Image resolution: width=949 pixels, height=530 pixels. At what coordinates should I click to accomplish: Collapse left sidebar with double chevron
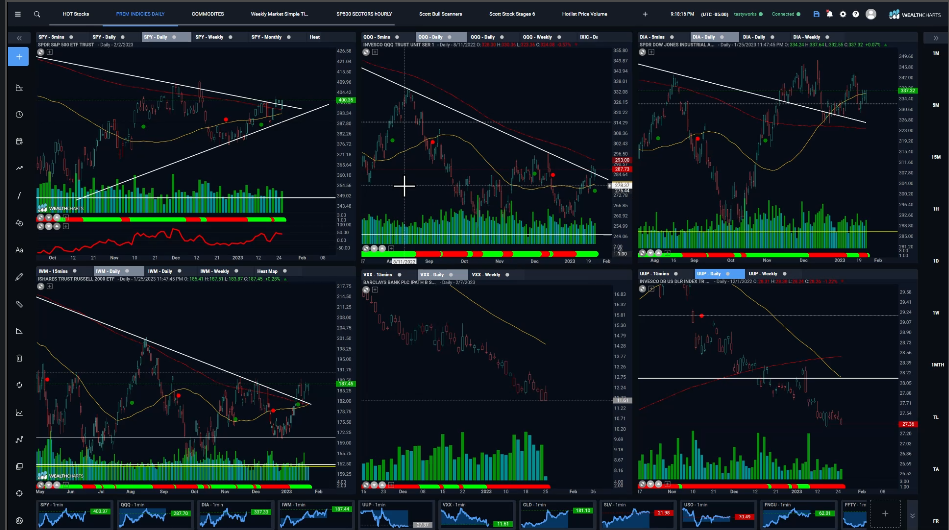point(19,38)
